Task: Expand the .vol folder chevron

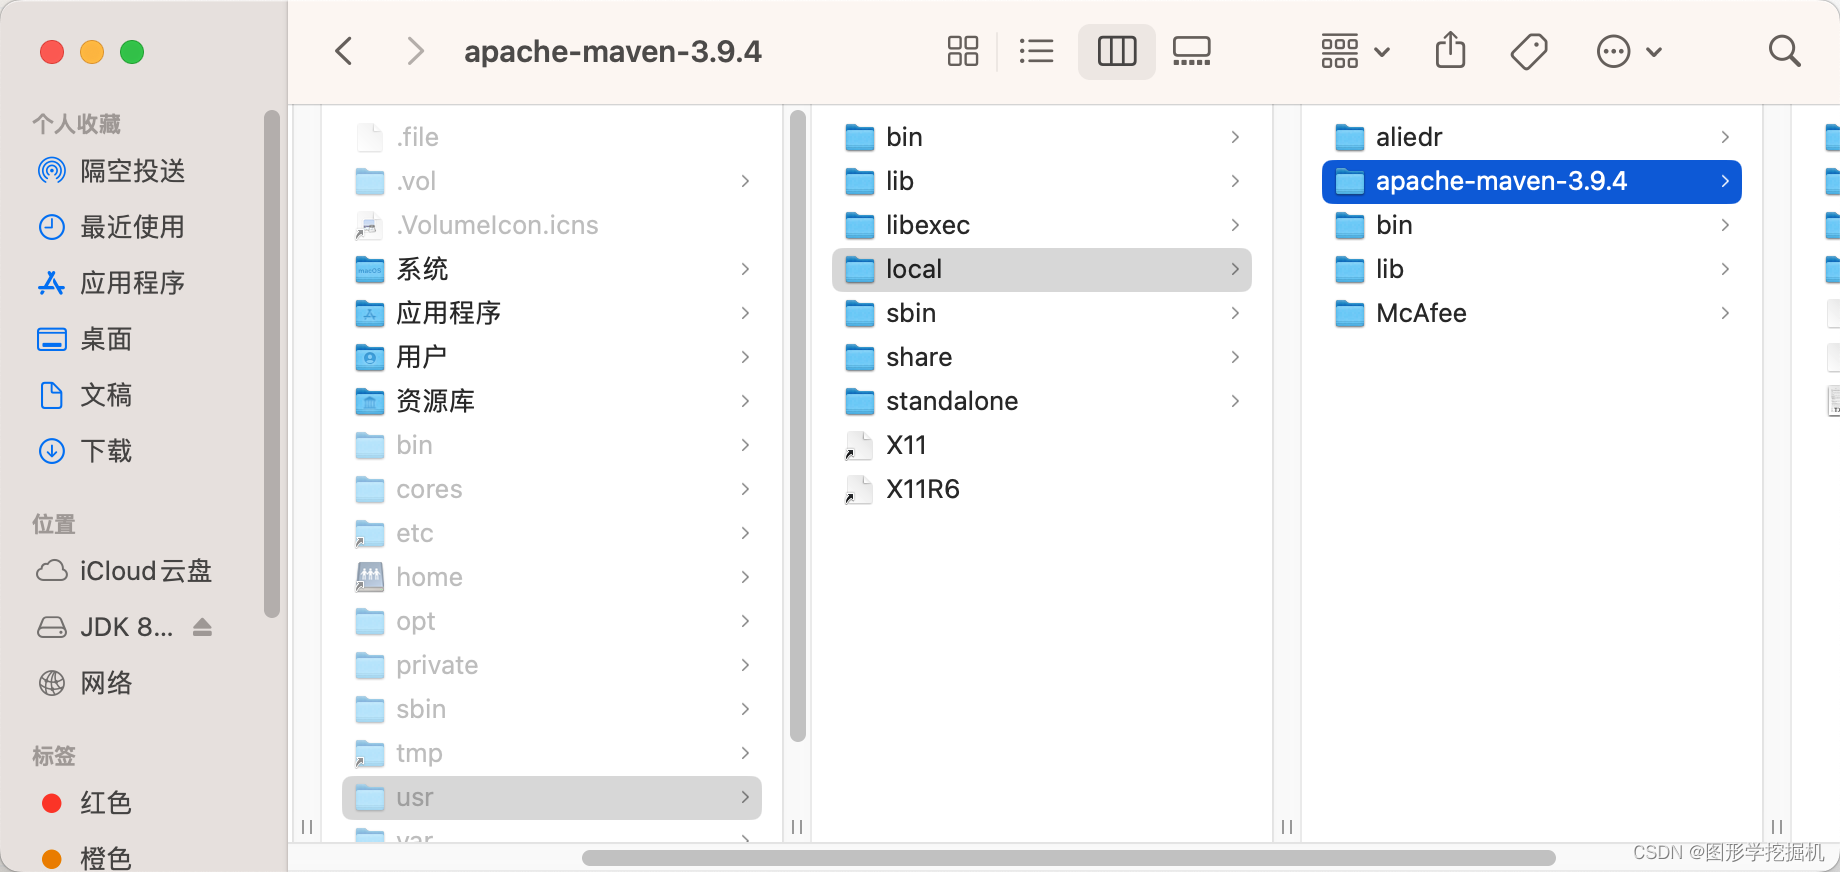Action: tap(745, 181)
